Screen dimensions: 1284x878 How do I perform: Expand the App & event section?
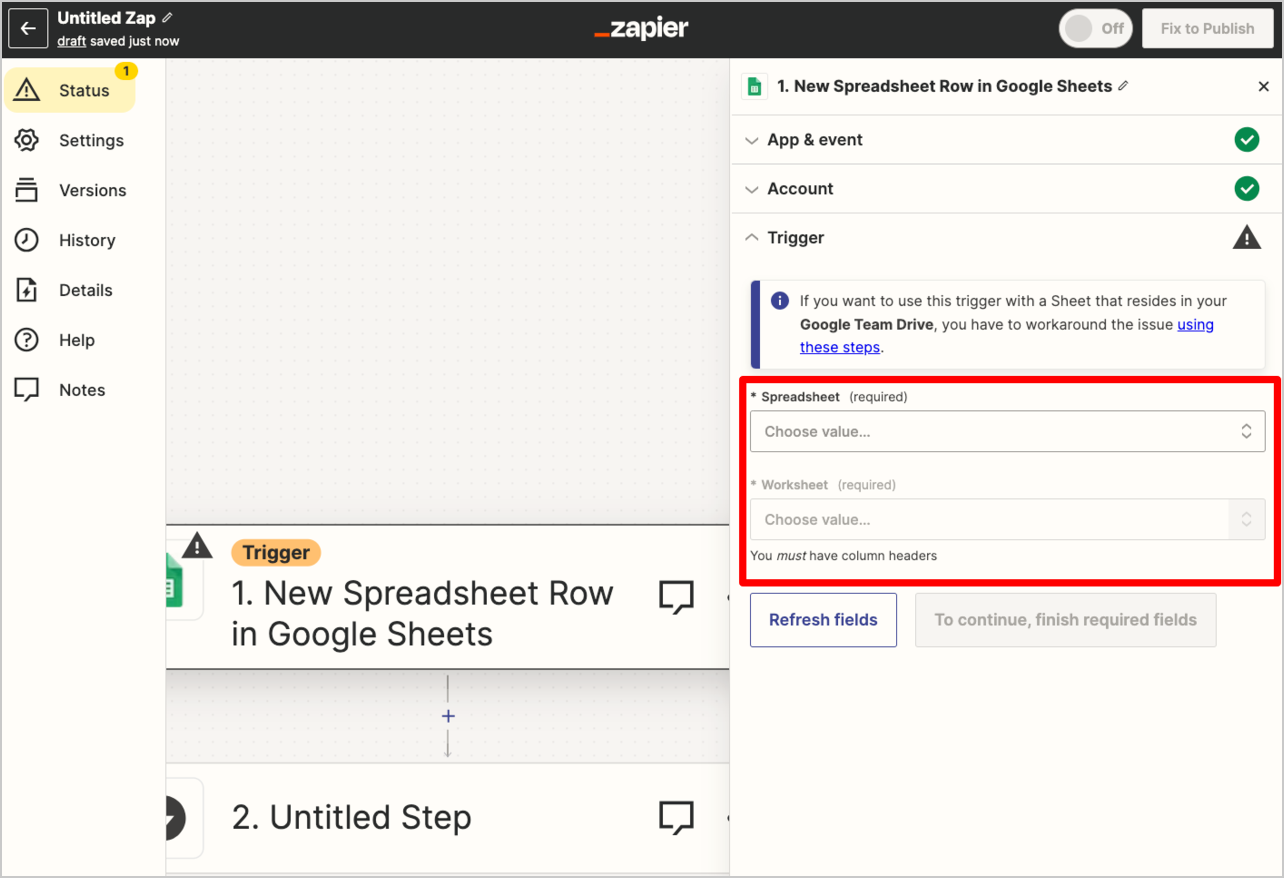(1006, 140)
